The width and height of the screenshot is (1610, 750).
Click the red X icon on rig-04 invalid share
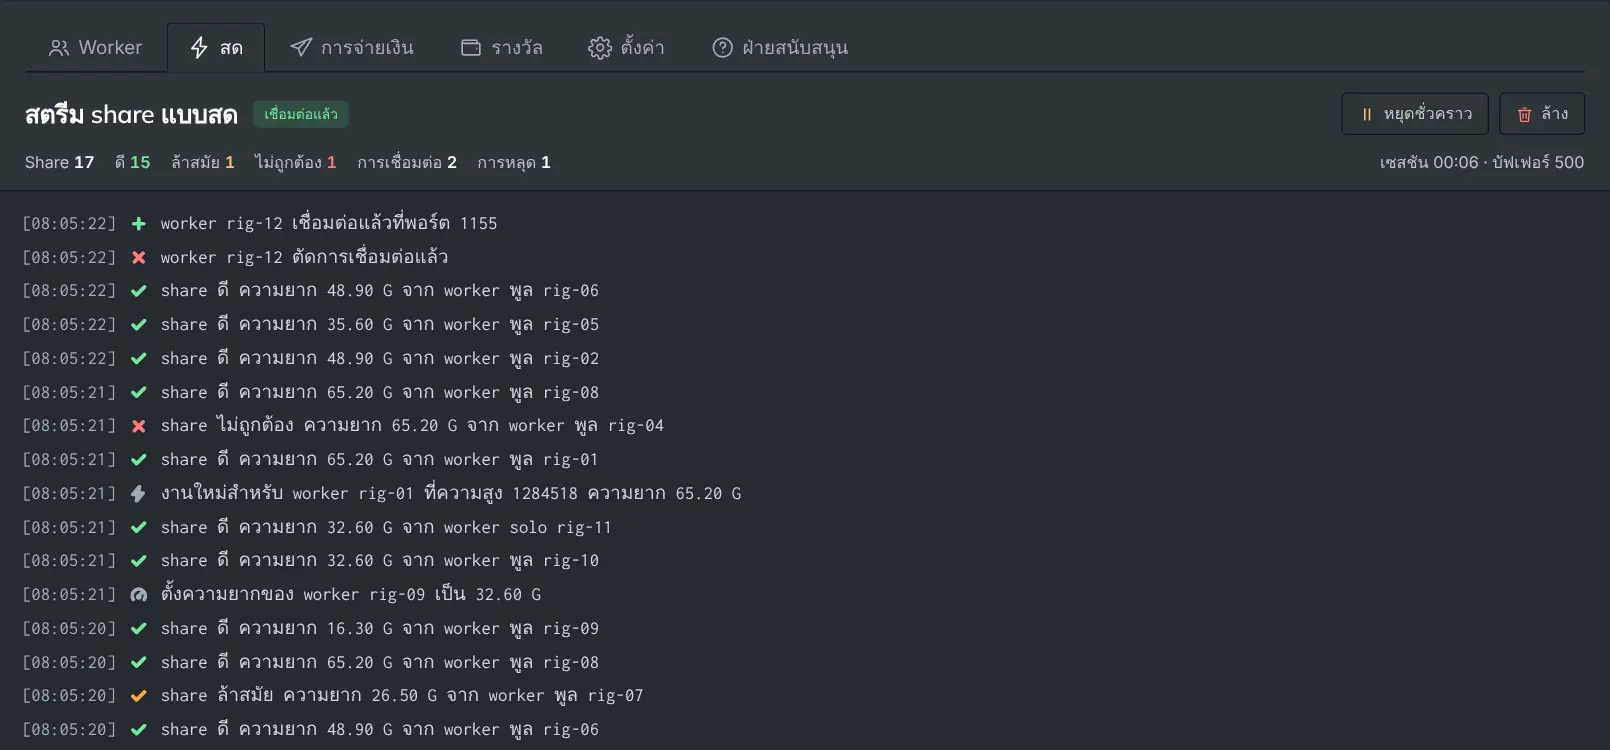139,426
